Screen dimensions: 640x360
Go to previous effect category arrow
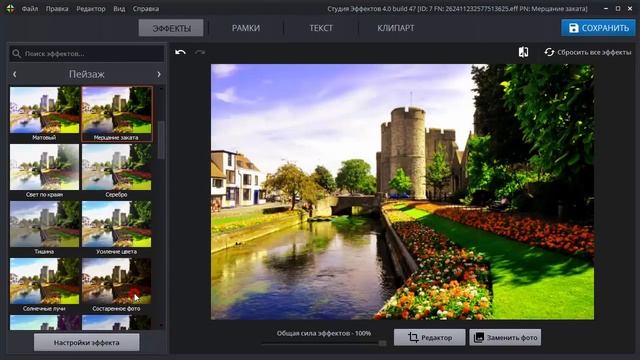coord(15,74)
